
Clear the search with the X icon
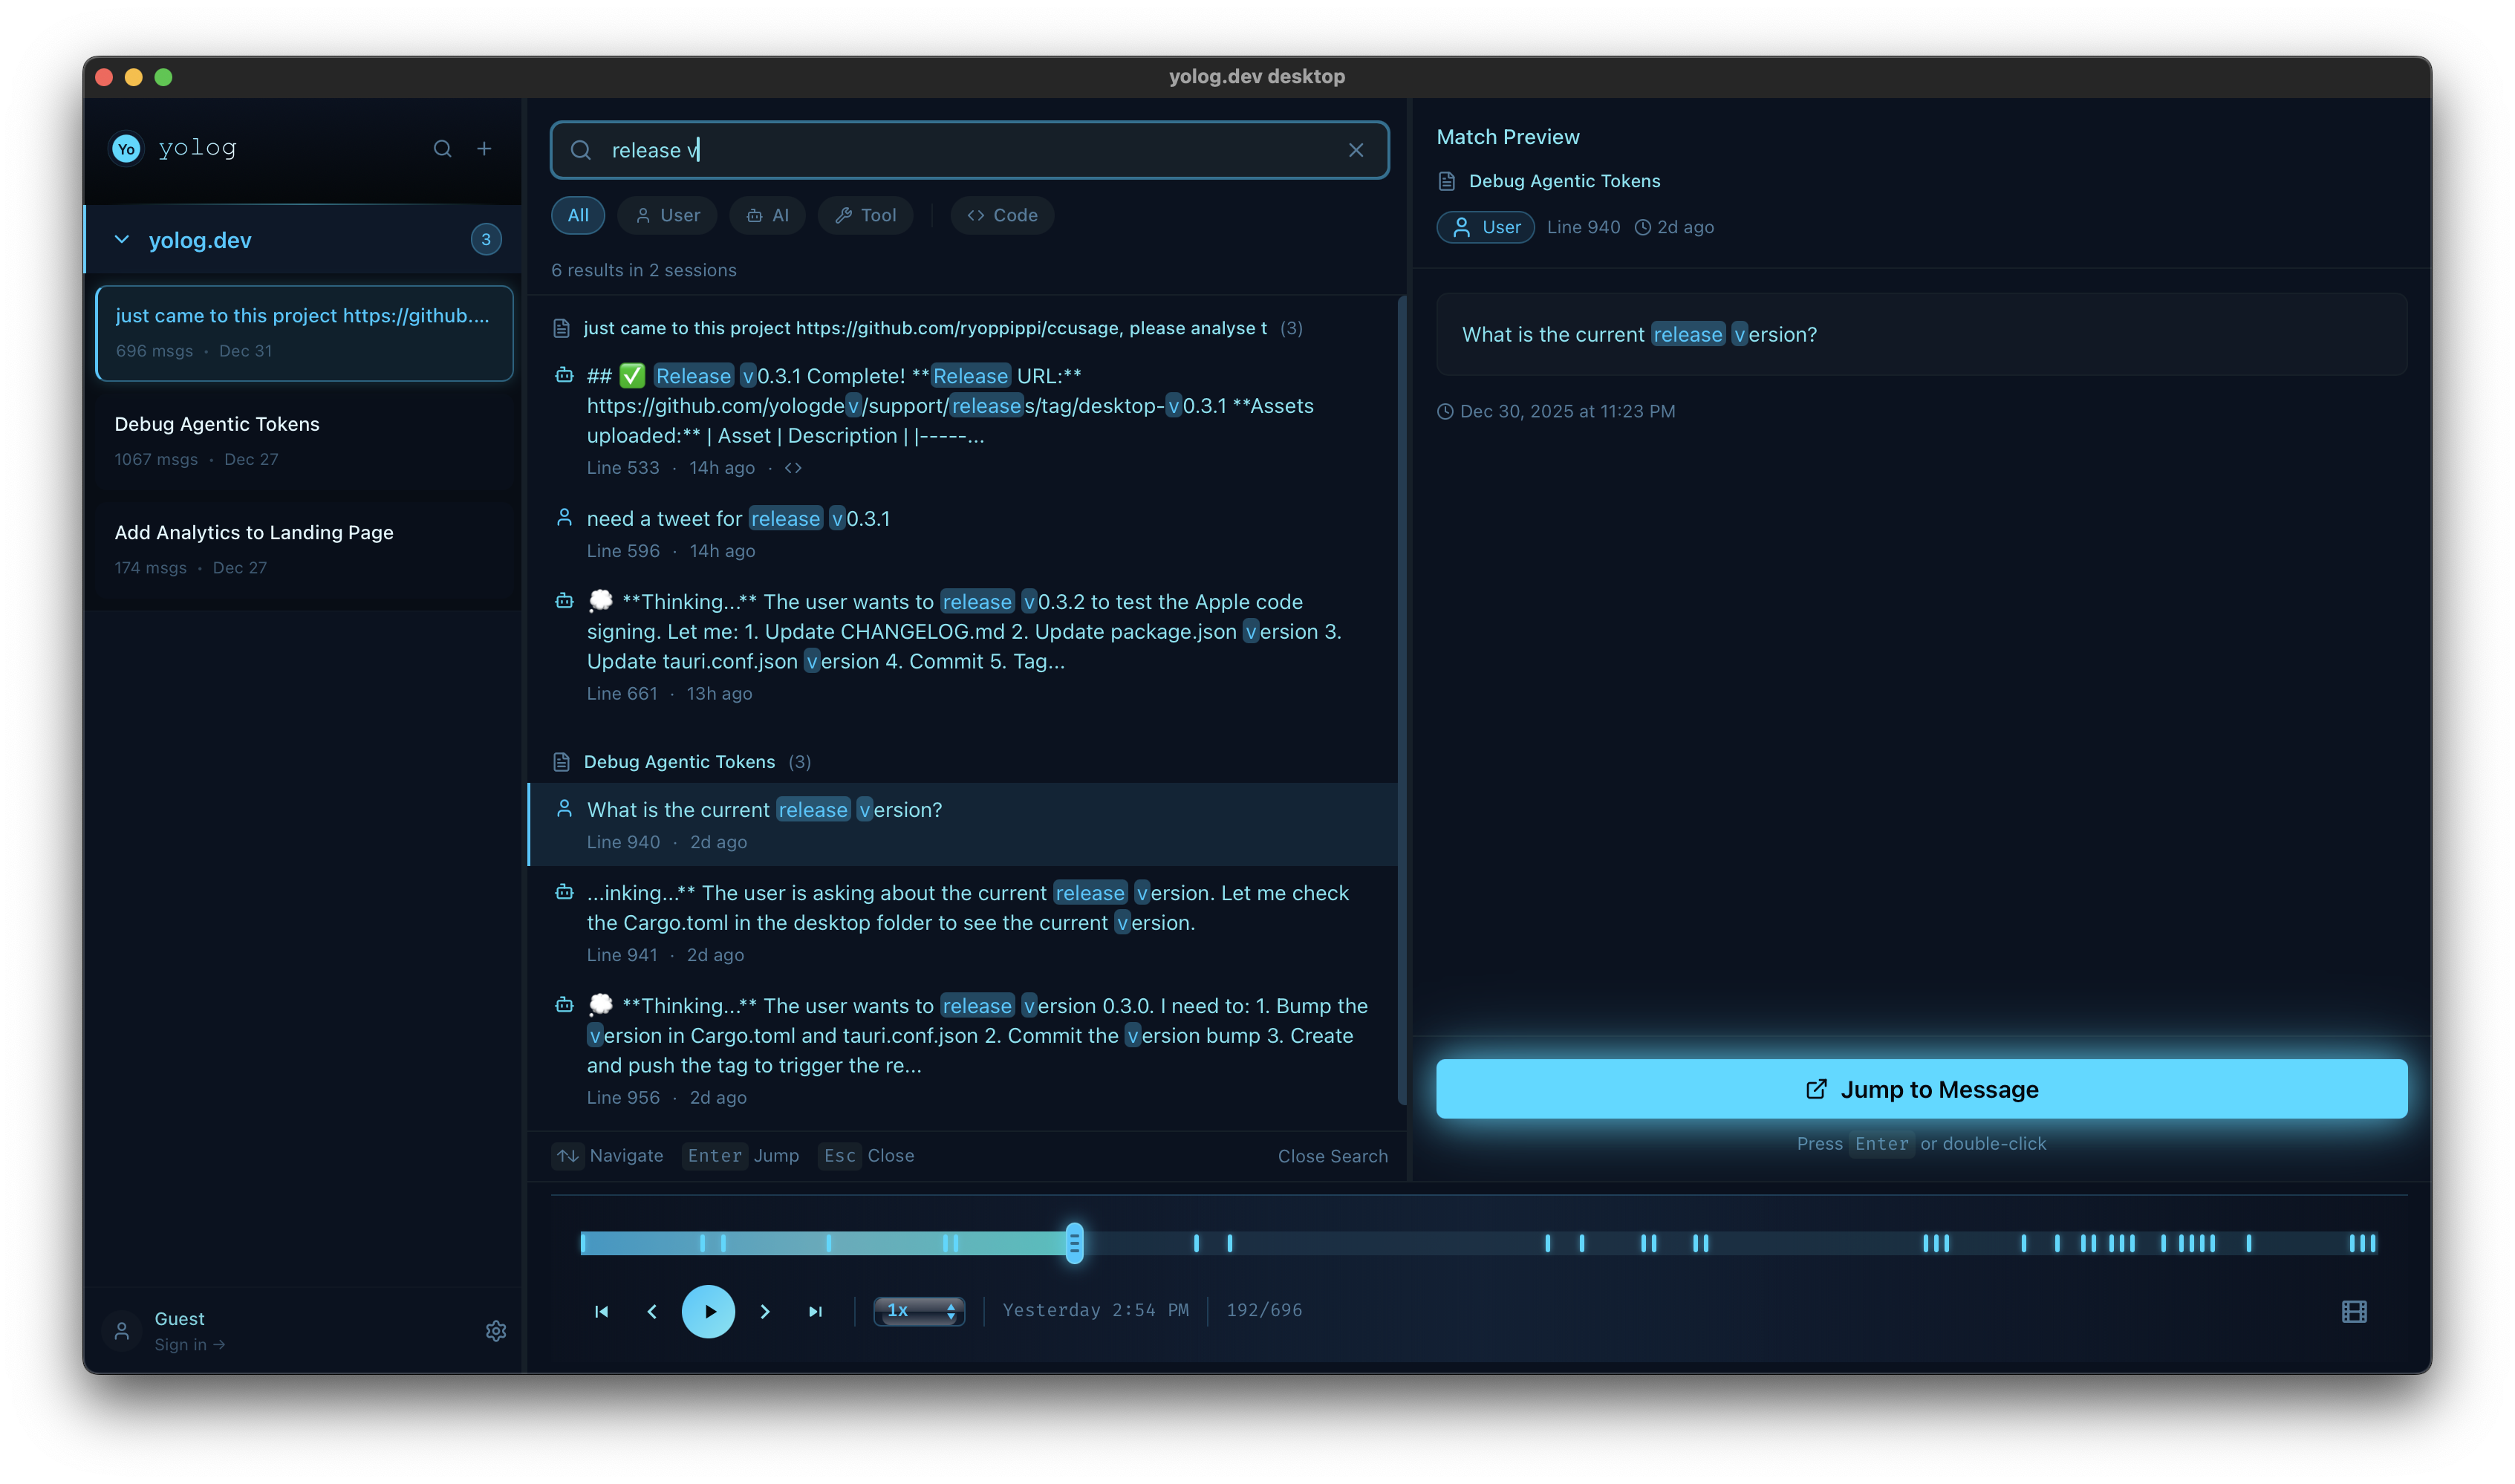click(1356, 150)
